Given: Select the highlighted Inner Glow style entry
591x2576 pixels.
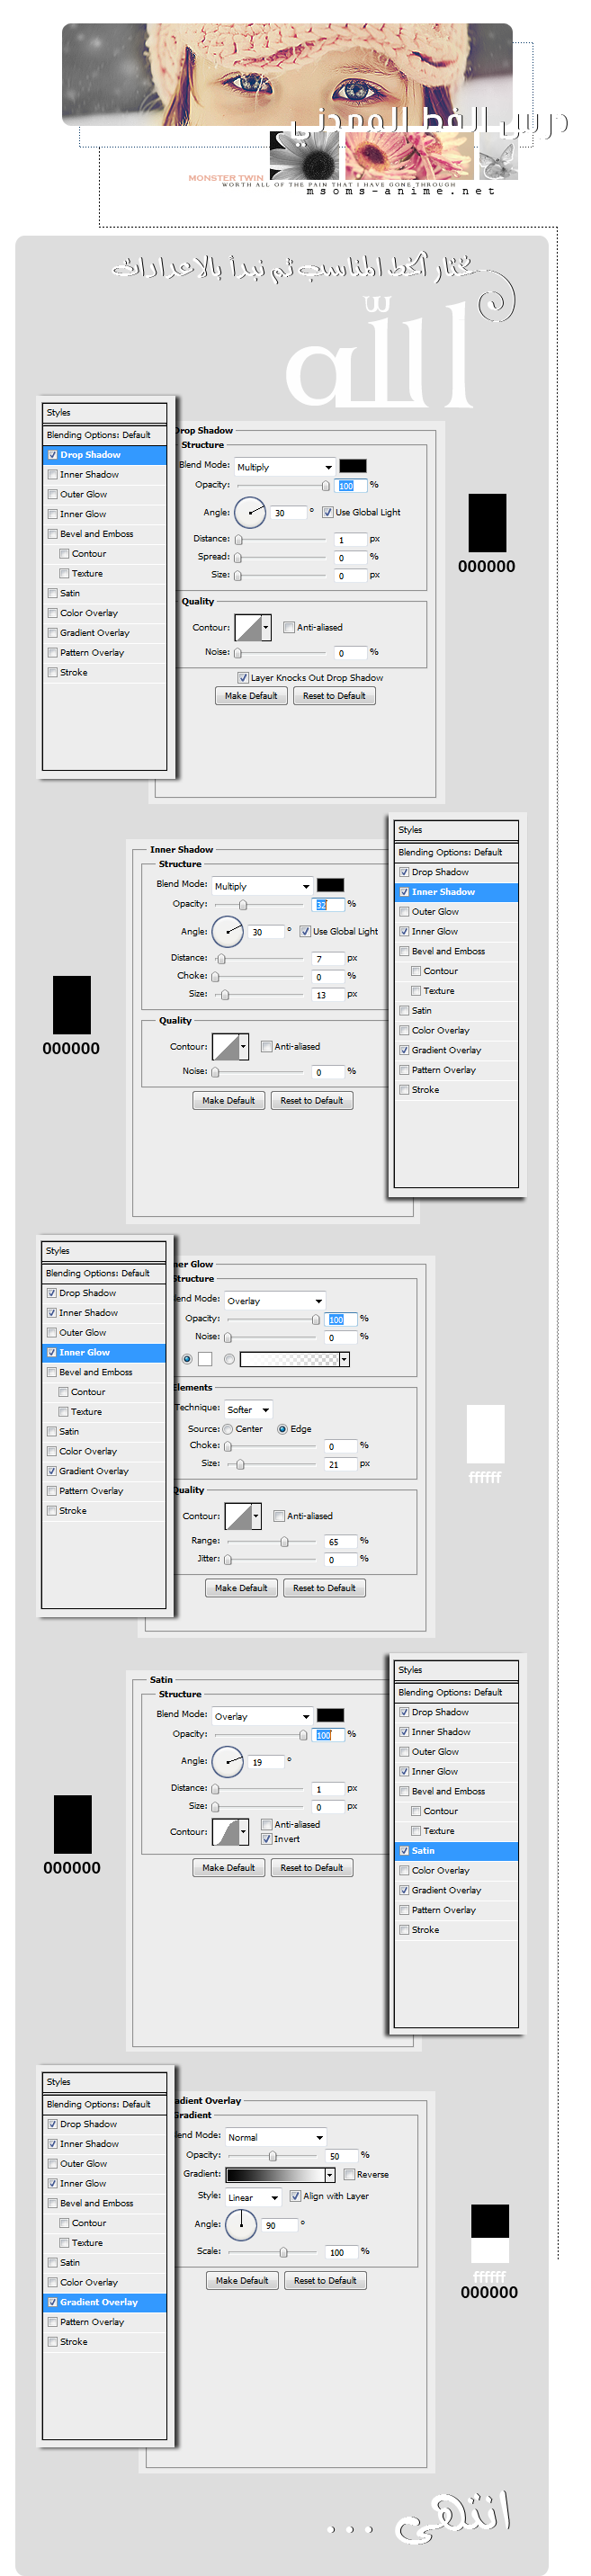Looking at the screenshot, I should coord(103,1352).
